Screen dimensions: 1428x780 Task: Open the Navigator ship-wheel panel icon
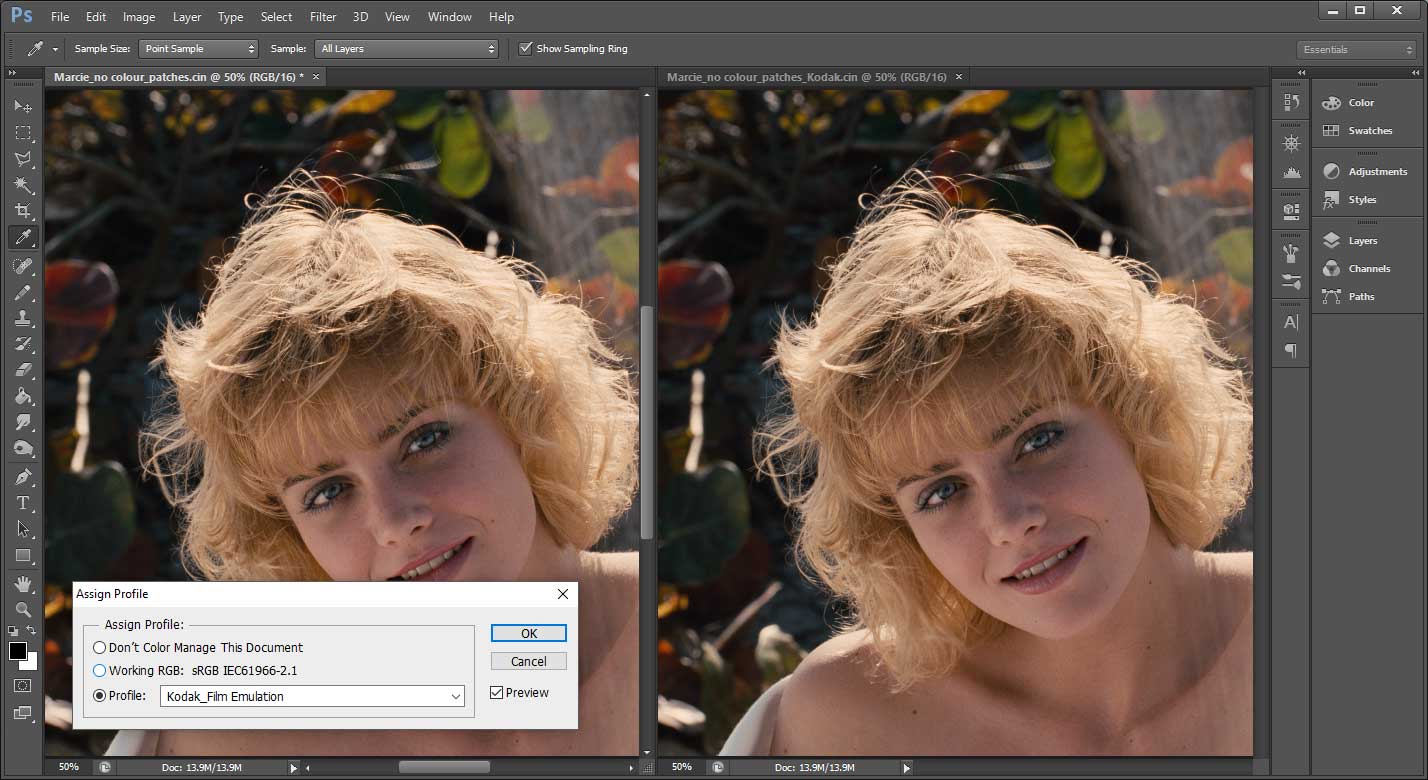(x=1291, y=144)
